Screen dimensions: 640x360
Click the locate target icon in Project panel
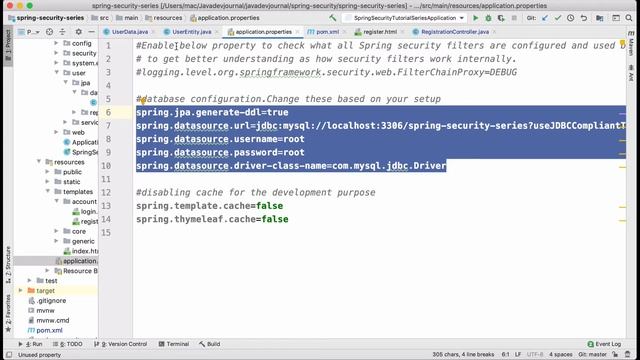[49, 32]
